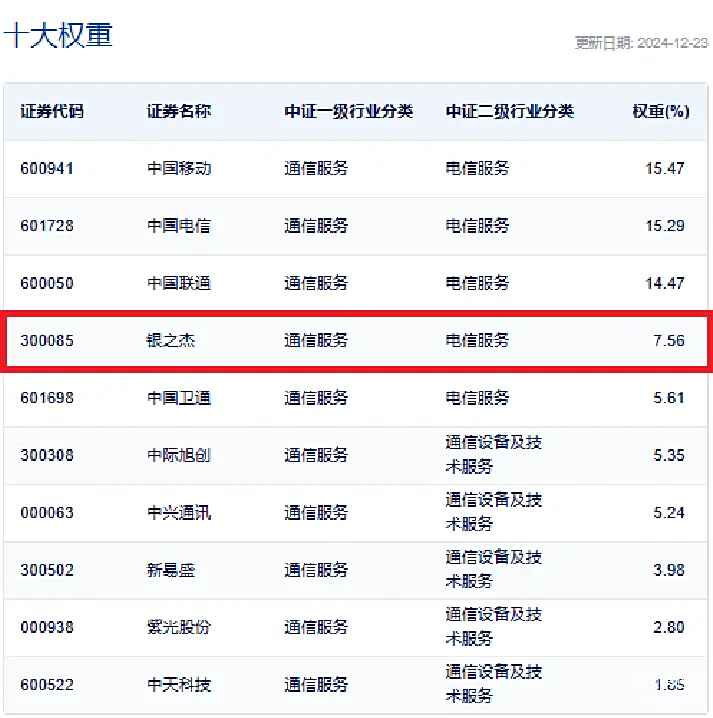Screen dimensions: 713x718
Task: Select the name 中国移动
Action: point(179,169)
